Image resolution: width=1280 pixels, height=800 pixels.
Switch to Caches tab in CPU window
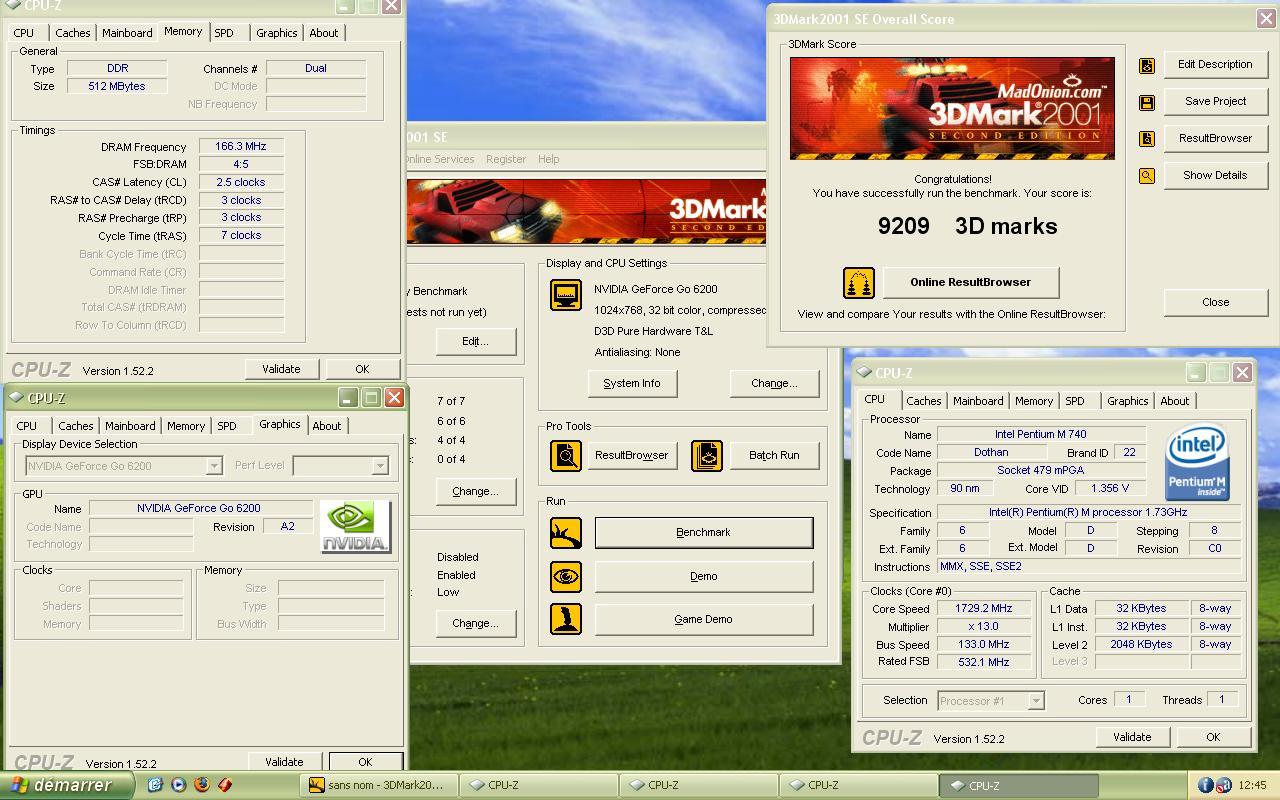click(x=924, y=401)
